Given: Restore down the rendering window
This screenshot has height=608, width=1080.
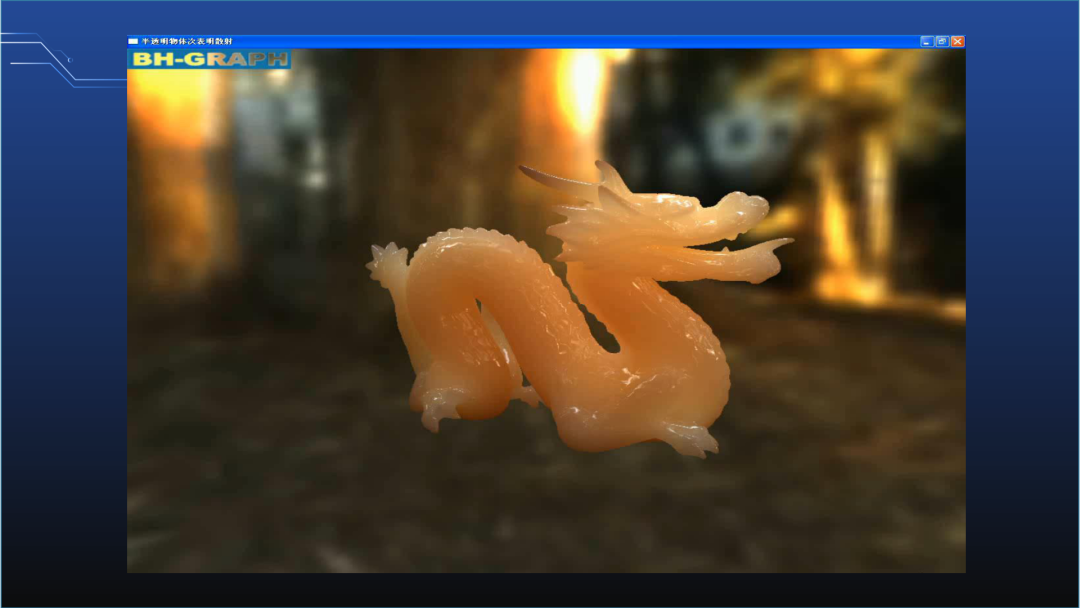Looking at the screenshot, I should tap(942, 41).
